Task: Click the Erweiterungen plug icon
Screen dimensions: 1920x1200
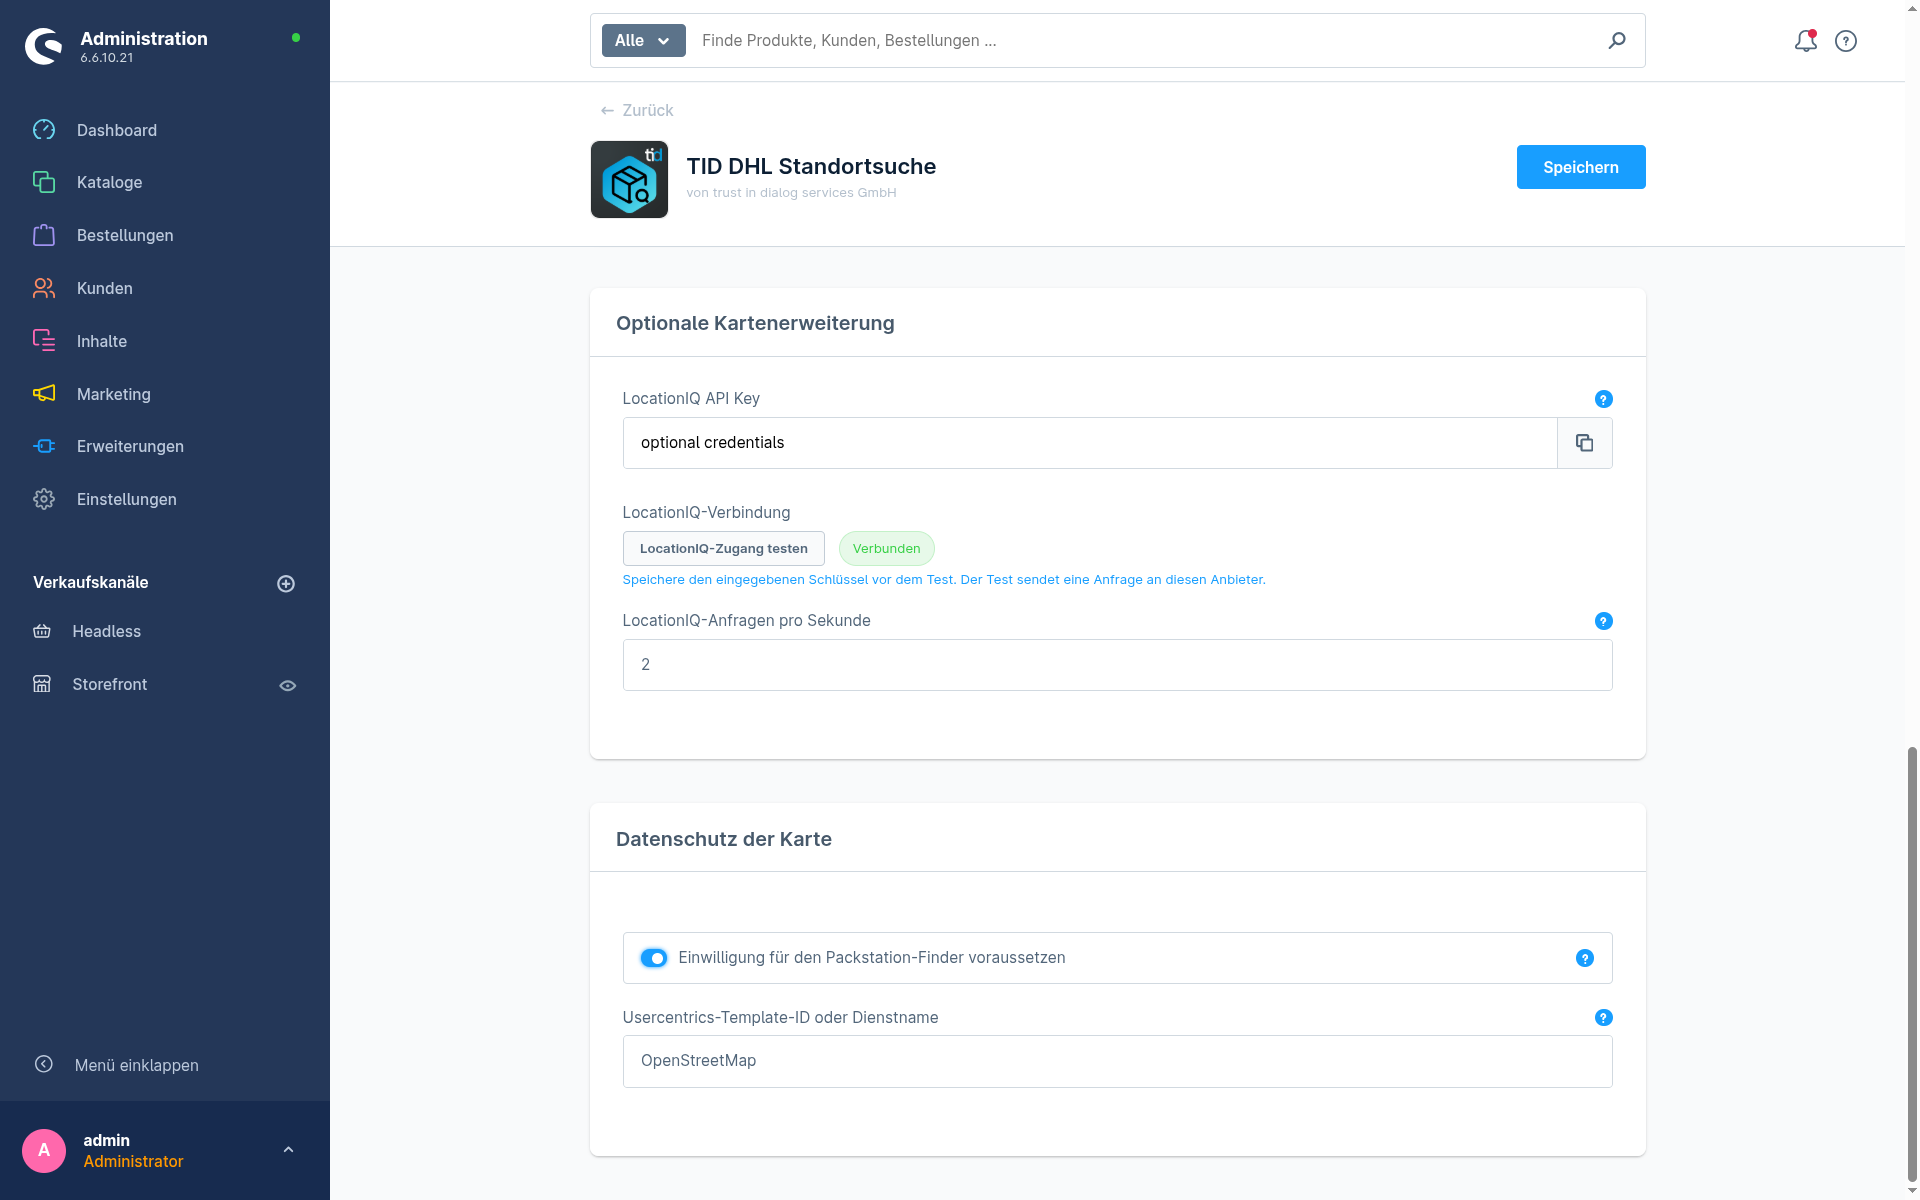Action: [x=44, y=446]
